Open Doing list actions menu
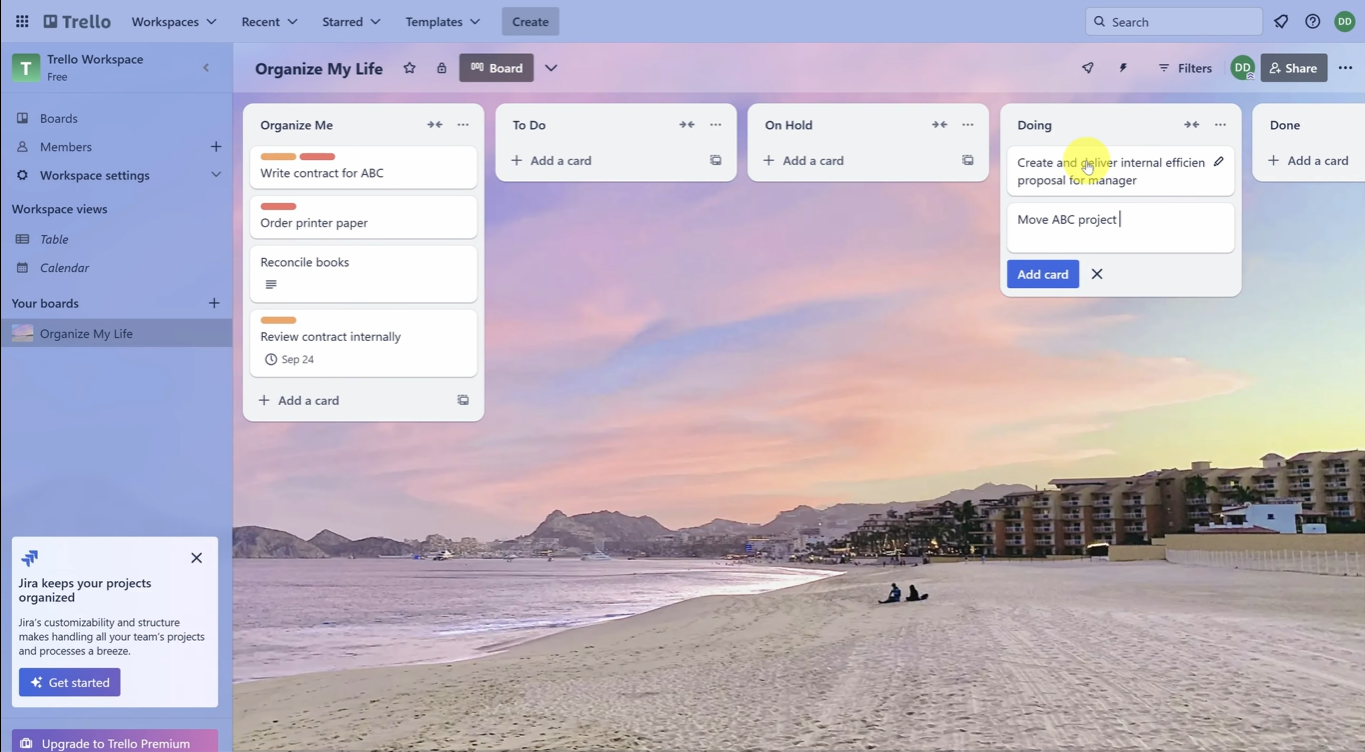The image size is (1365, 752). click(1220, 125)
